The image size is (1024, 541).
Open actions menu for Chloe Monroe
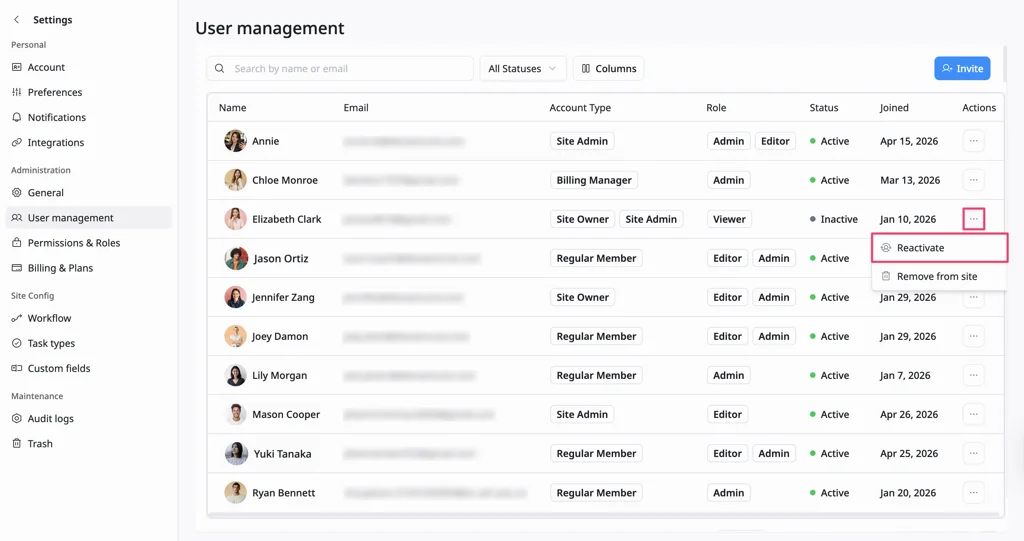(973, 180)
